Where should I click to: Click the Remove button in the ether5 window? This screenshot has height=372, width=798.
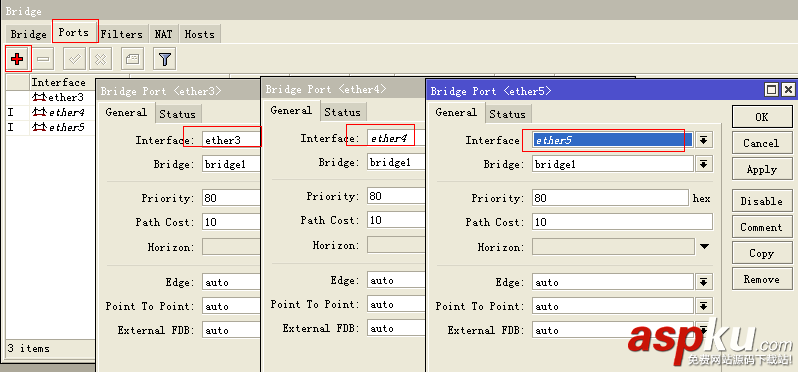(x=762, y=279)
